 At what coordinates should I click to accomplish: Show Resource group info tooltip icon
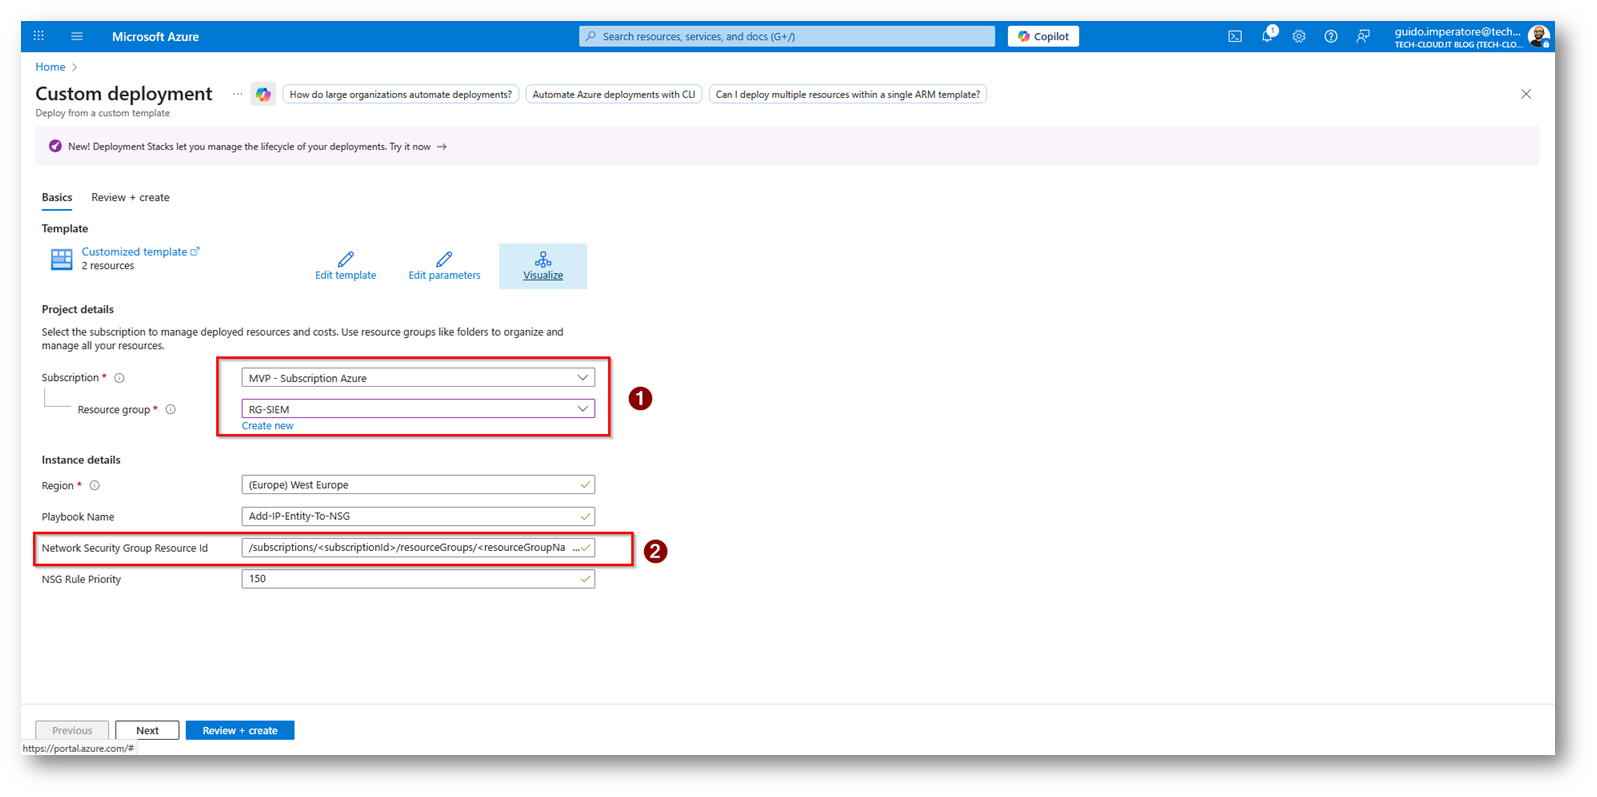point(171,409)
